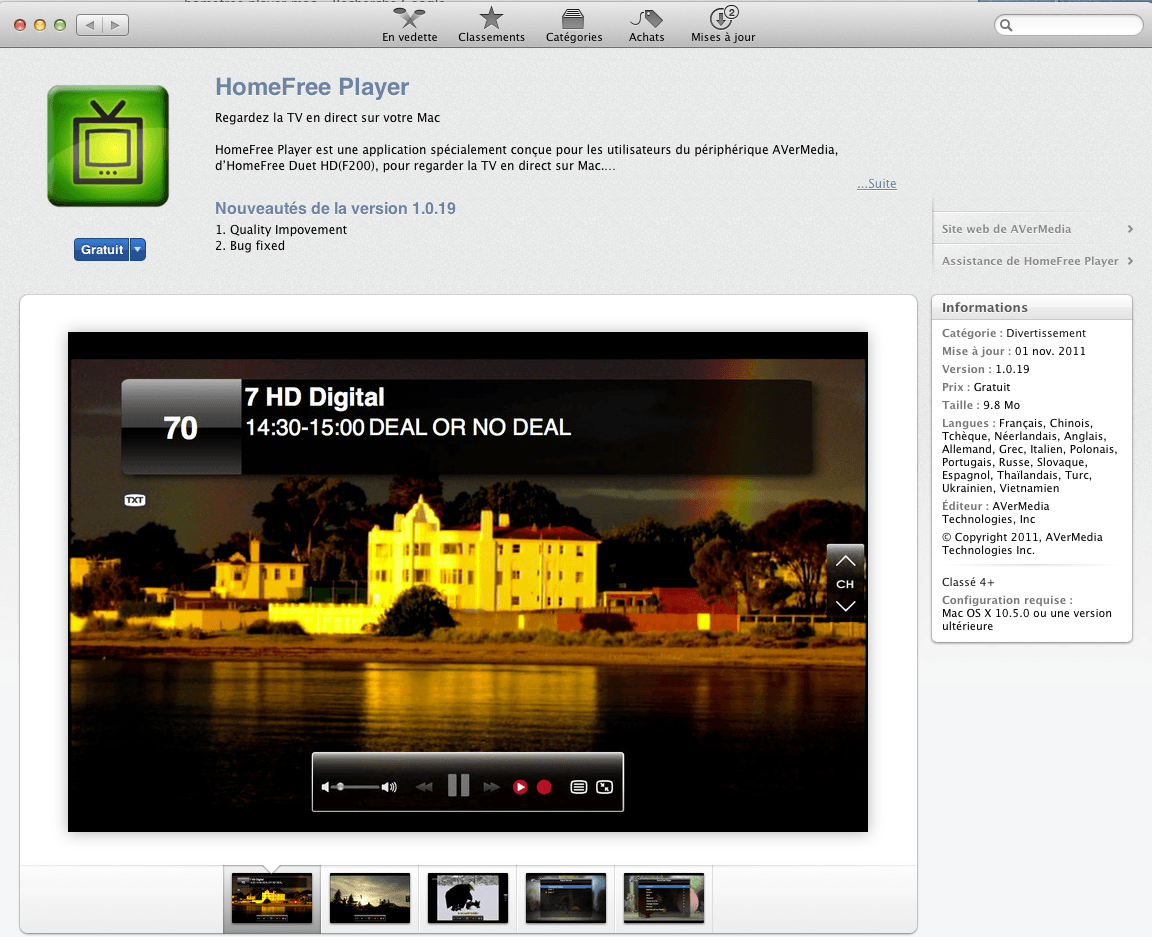
Task: Select the third thumbnail with black animal
Action: [468, 898]
